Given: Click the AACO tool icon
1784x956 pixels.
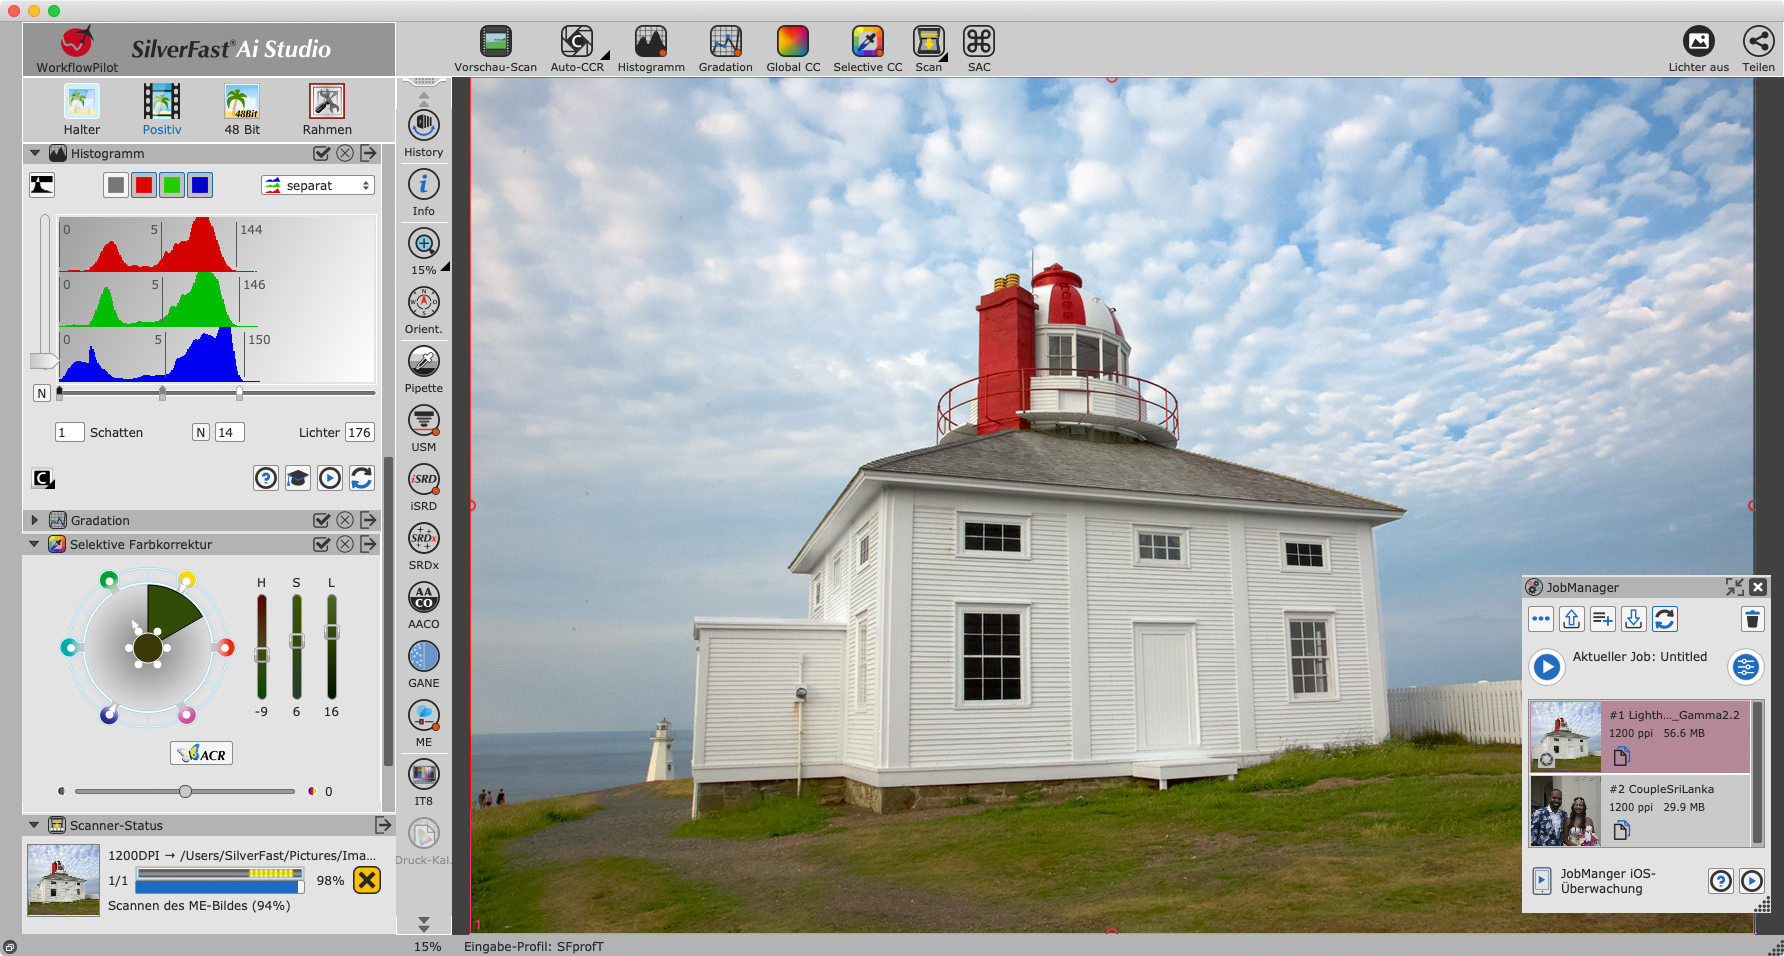Looking at the screenshot, I should coord(424,598).
